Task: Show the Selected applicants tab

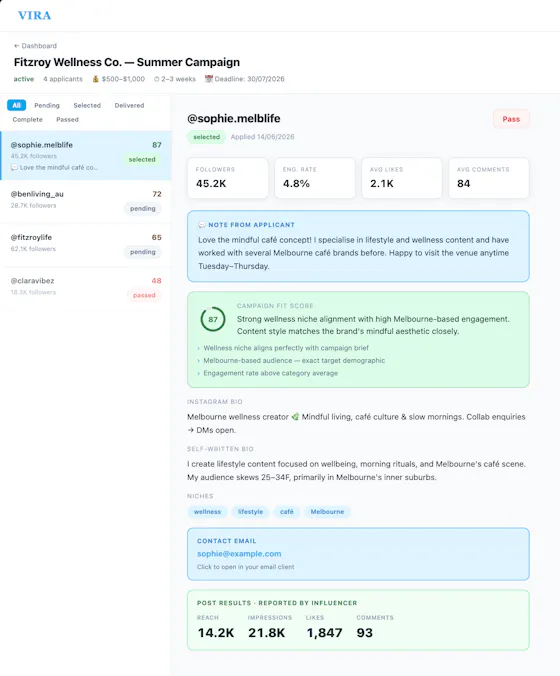Action: point(87,105)
